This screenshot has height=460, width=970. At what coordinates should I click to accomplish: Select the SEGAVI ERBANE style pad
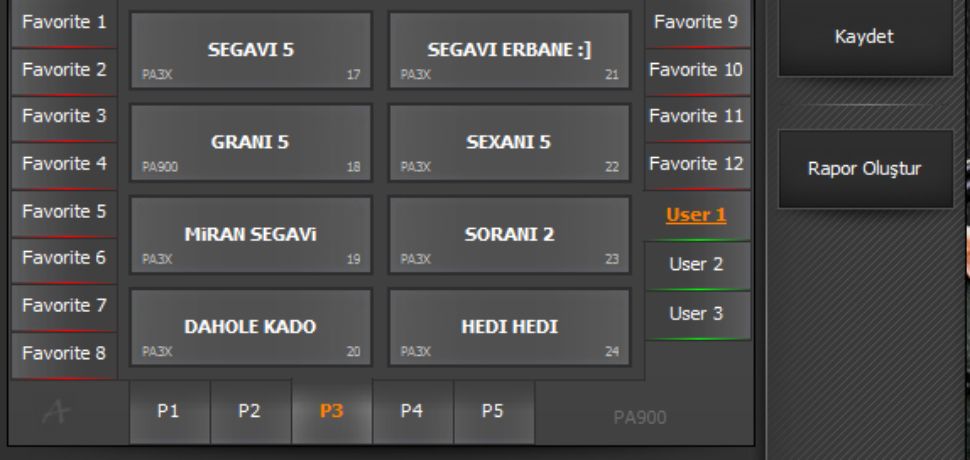[x=509, y=50]
